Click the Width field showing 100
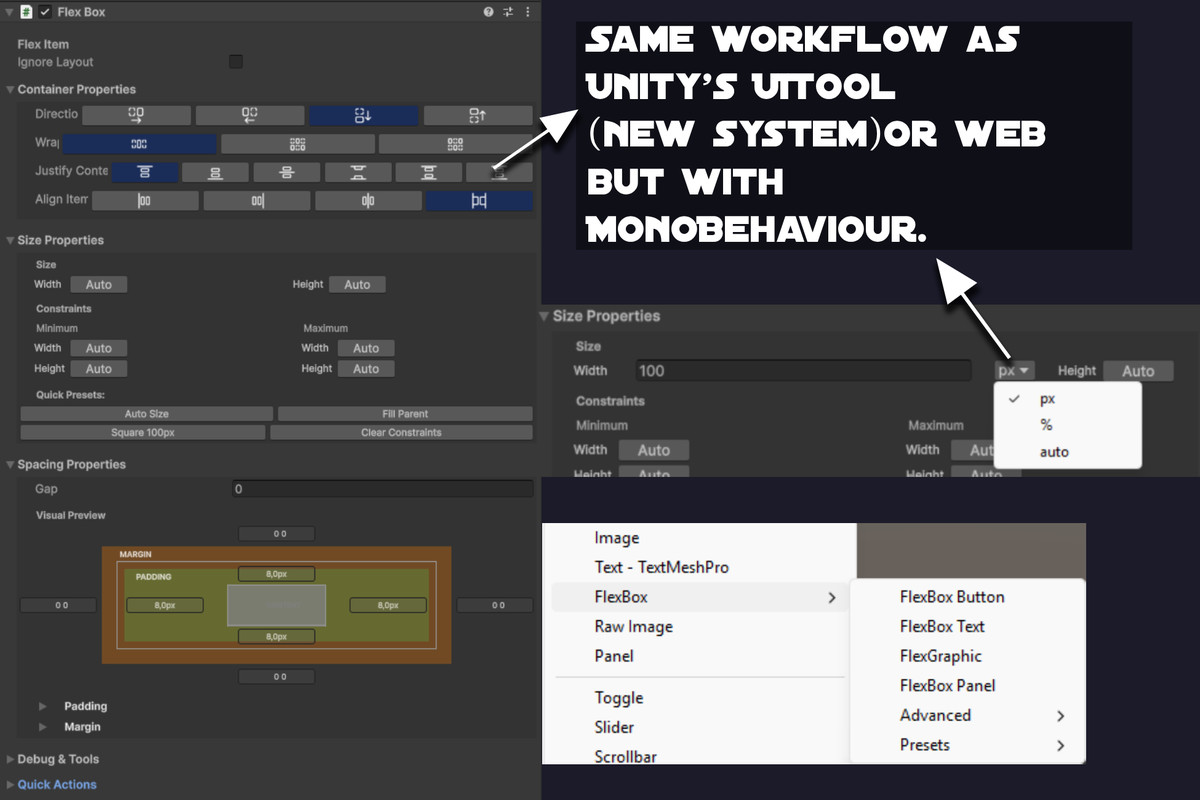Screen dimensions: 1200x800 coord(803,371)
